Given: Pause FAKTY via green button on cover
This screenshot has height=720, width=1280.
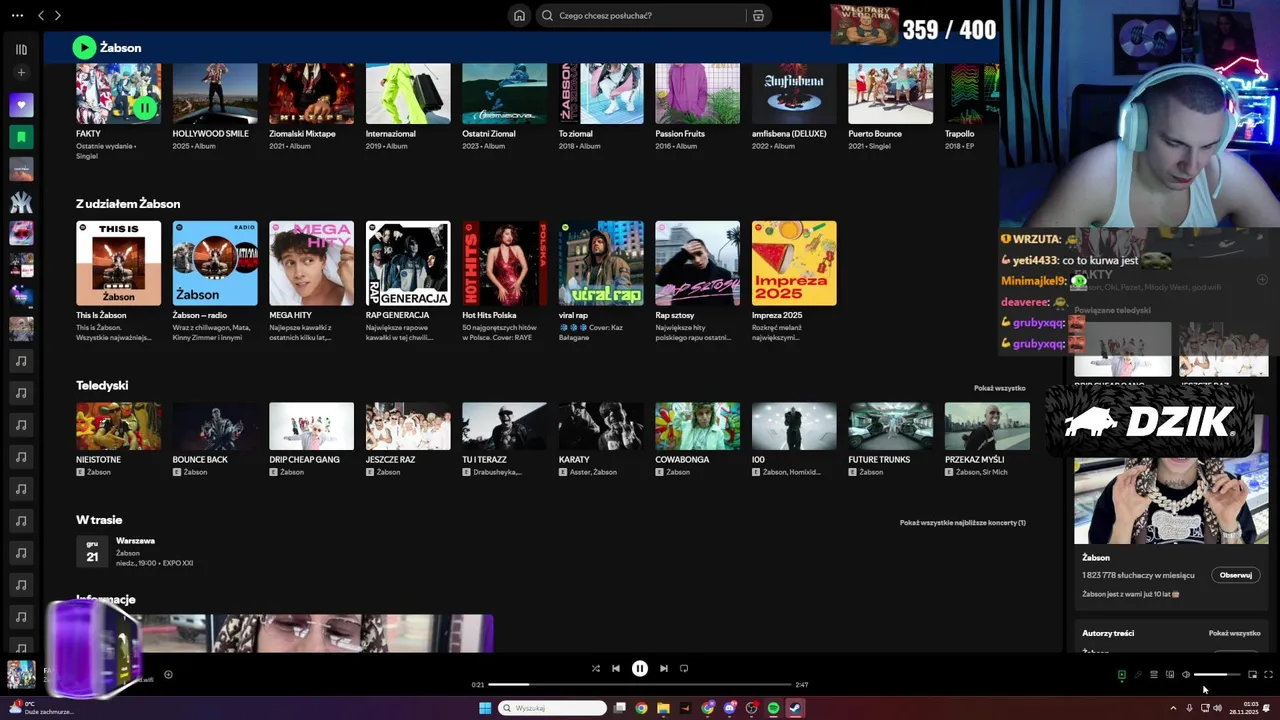Looking at the screenshot, I should 145,107.
